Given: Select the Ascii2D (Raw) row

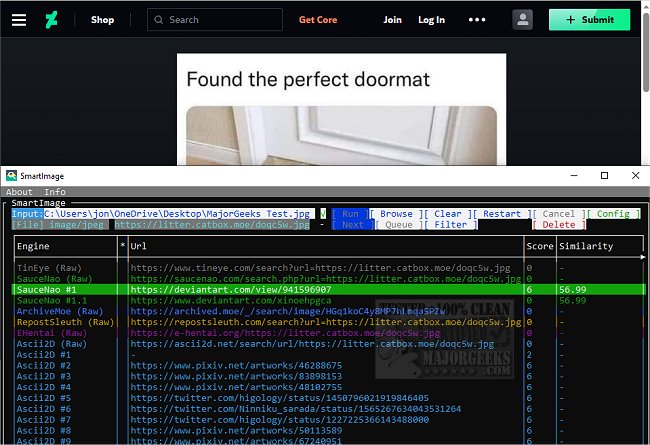Looking at the screenshot, I should click(x=328, y=344).
